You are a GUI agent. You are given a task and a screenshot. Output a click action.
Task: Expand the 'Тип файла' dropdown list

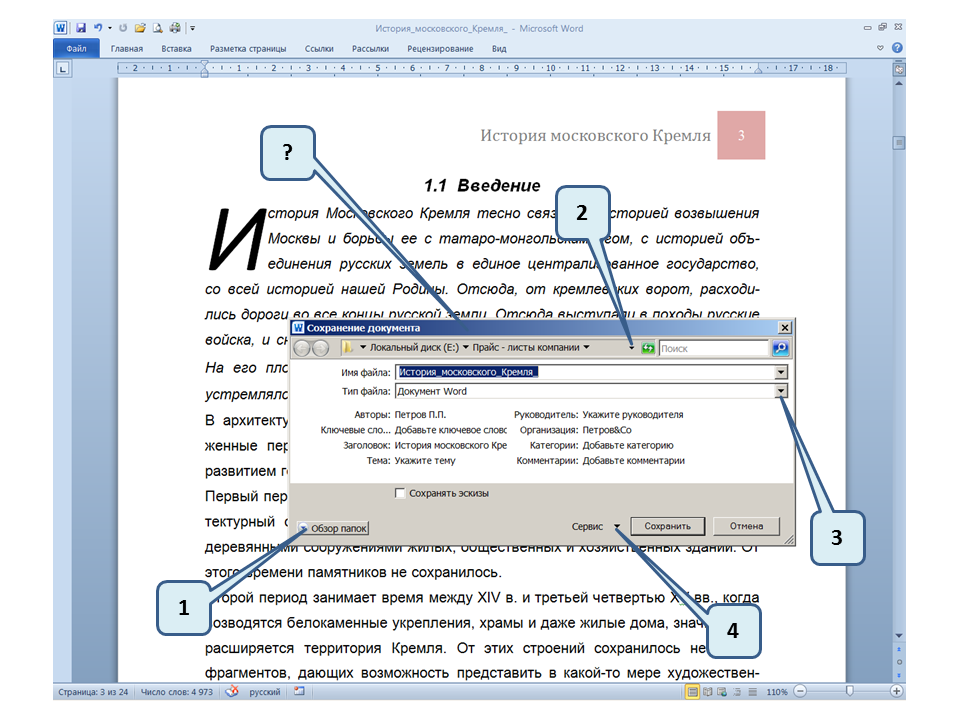click(x=781, y=391)
